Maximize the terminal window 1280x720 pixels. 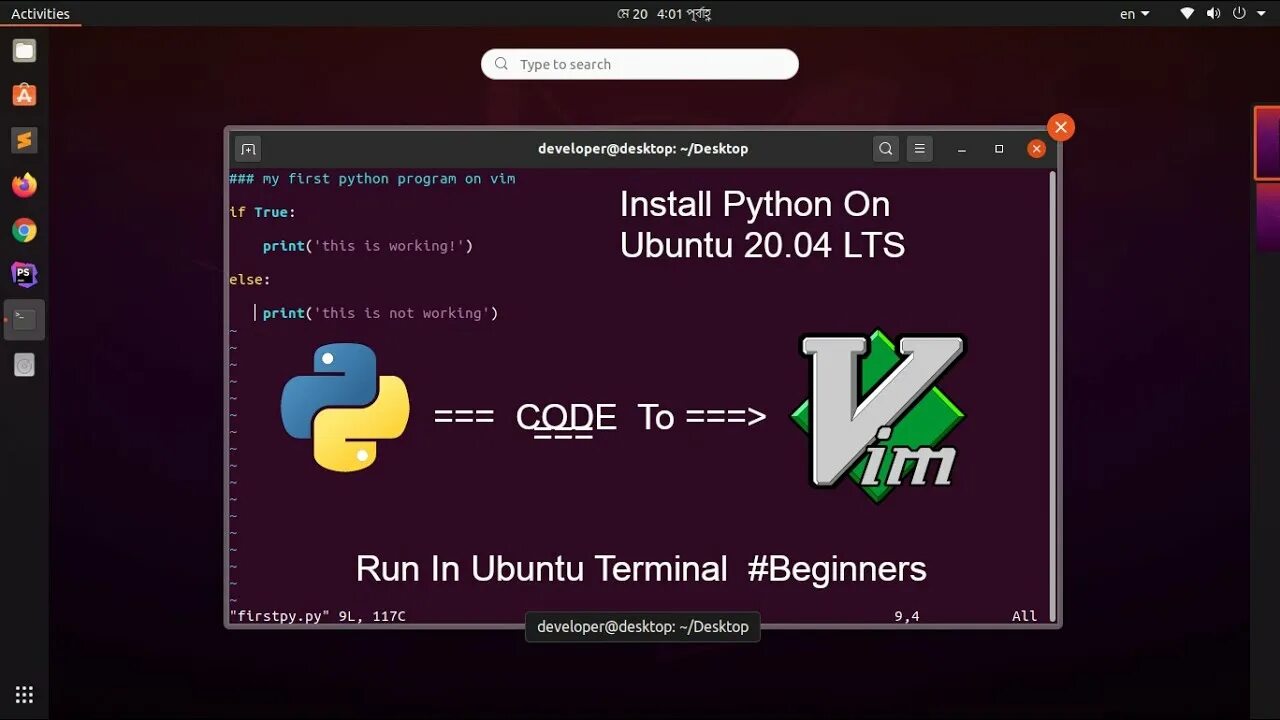[x=999, y=149]
